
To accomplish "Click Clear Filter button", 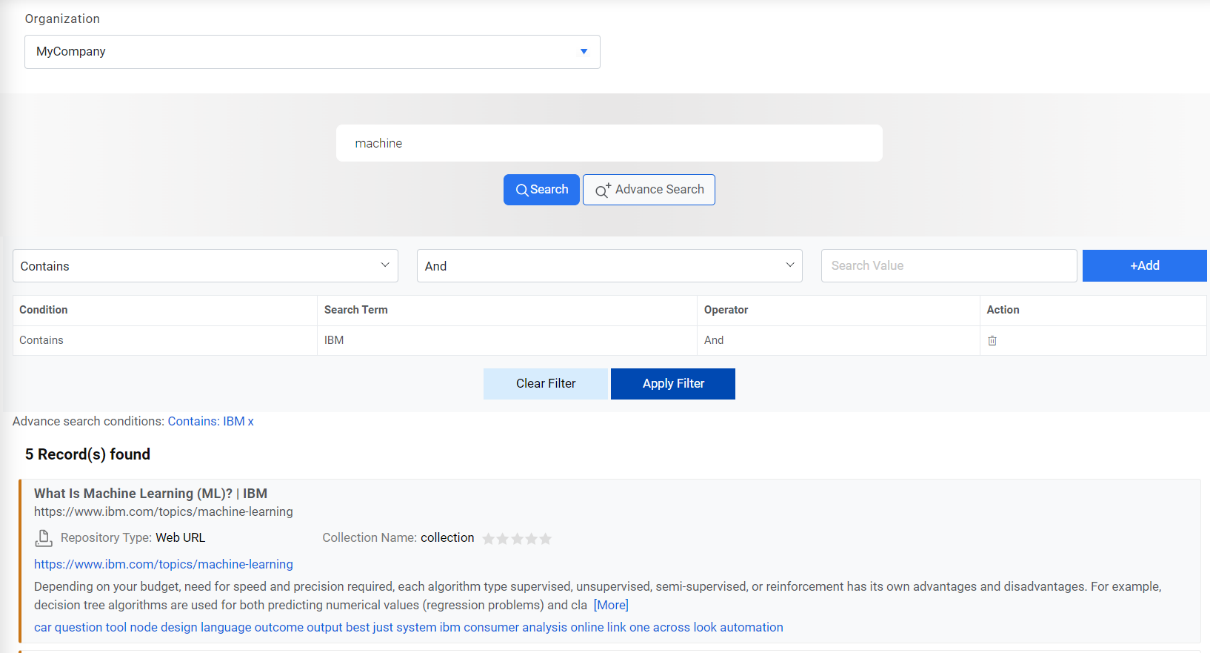I will [546, 384].
